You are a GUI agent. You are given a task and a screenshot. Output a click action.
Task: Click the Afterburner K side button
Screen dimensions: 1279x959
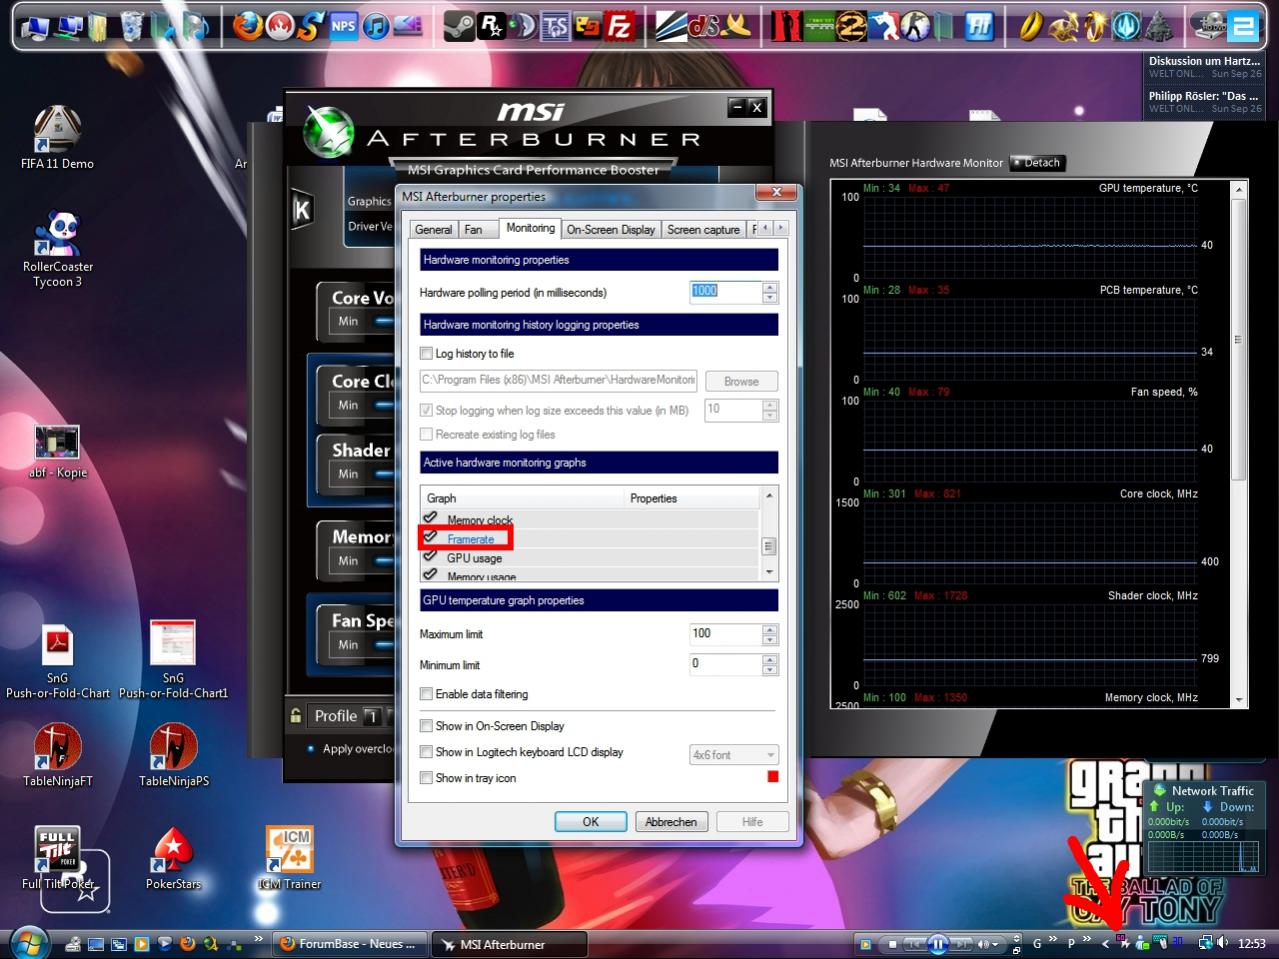[x=301, y=209]
